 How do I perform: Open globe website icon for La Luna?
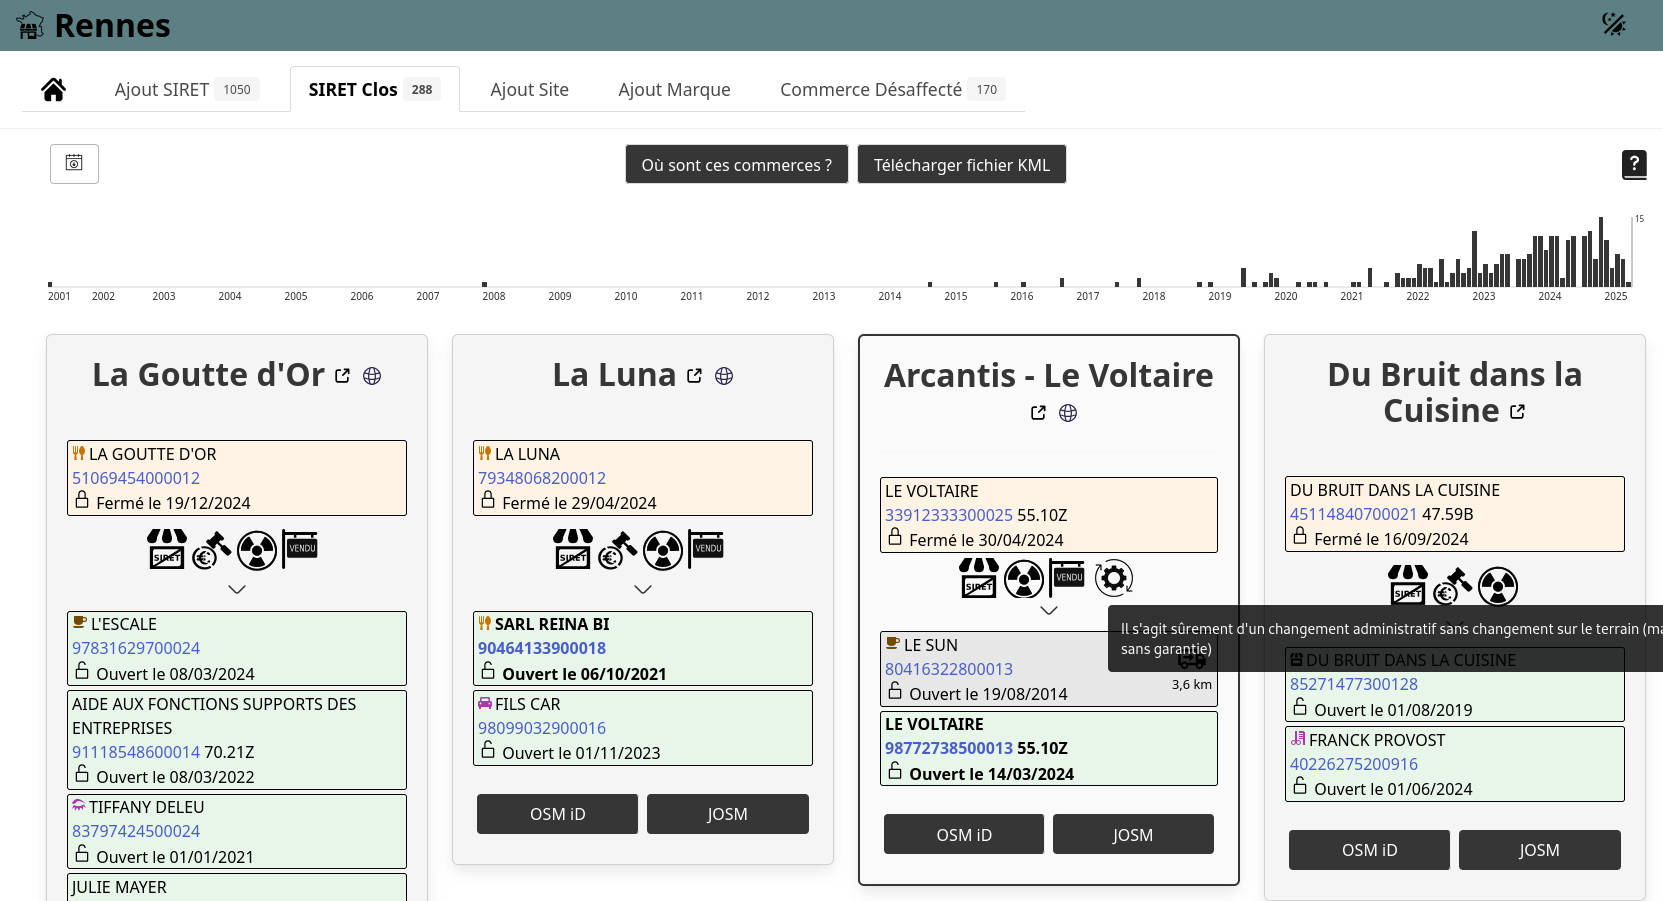click(x=724, y=376)
